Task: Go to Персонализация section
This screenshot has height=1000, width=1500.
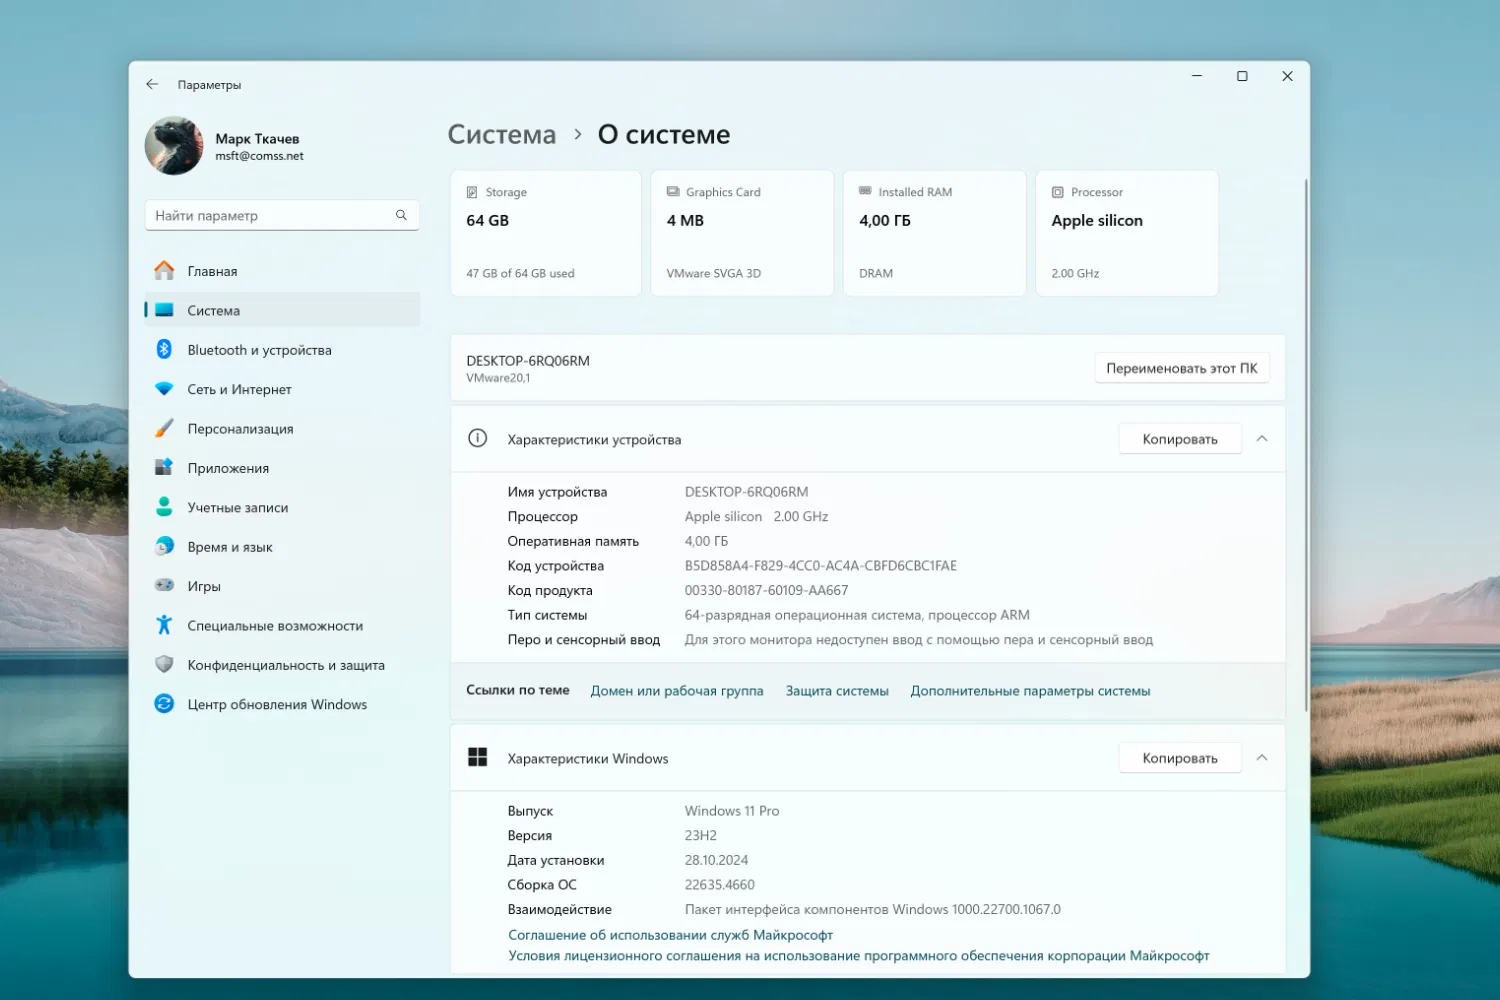Action: [282, 428]
